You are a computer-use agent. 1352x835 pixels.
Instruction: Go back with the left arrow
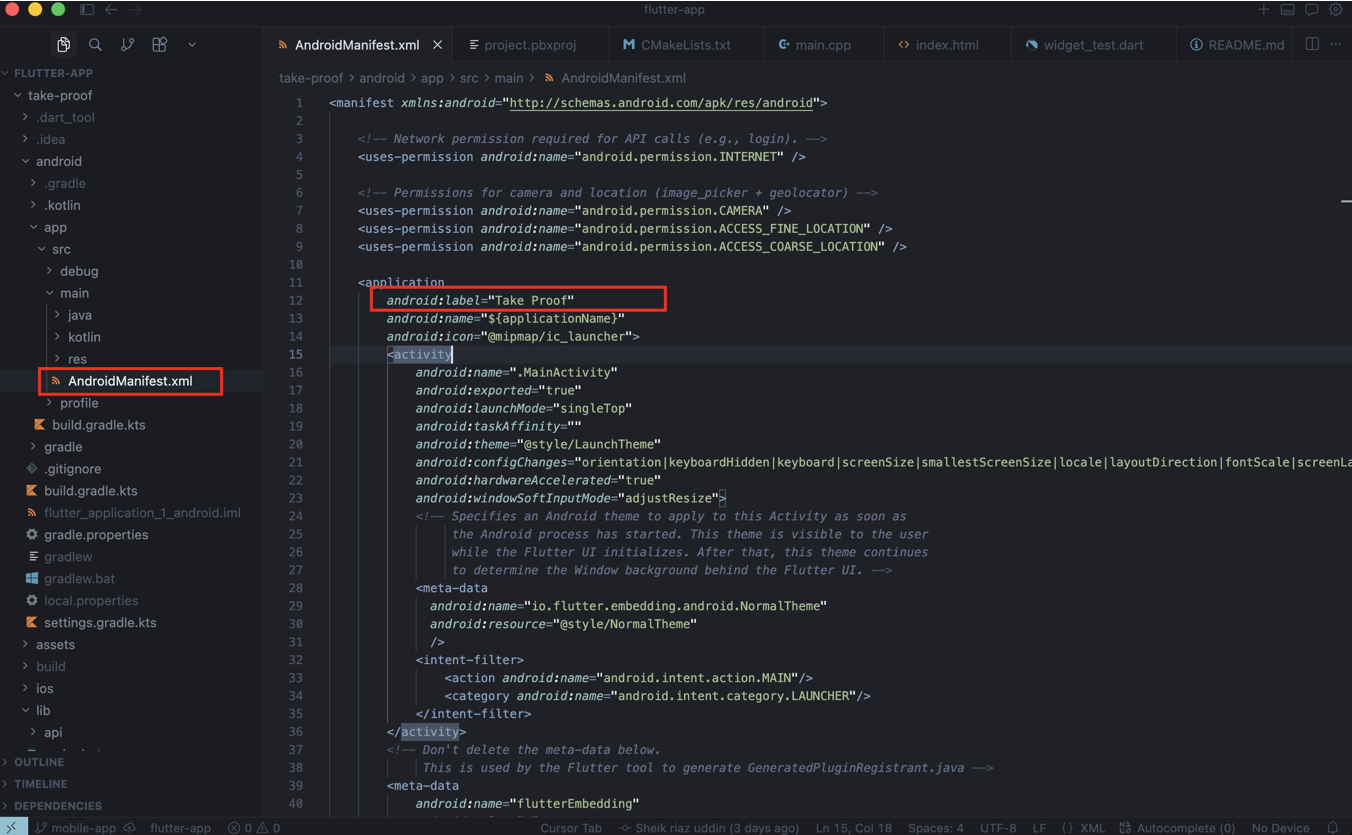(x=111, y=10)
